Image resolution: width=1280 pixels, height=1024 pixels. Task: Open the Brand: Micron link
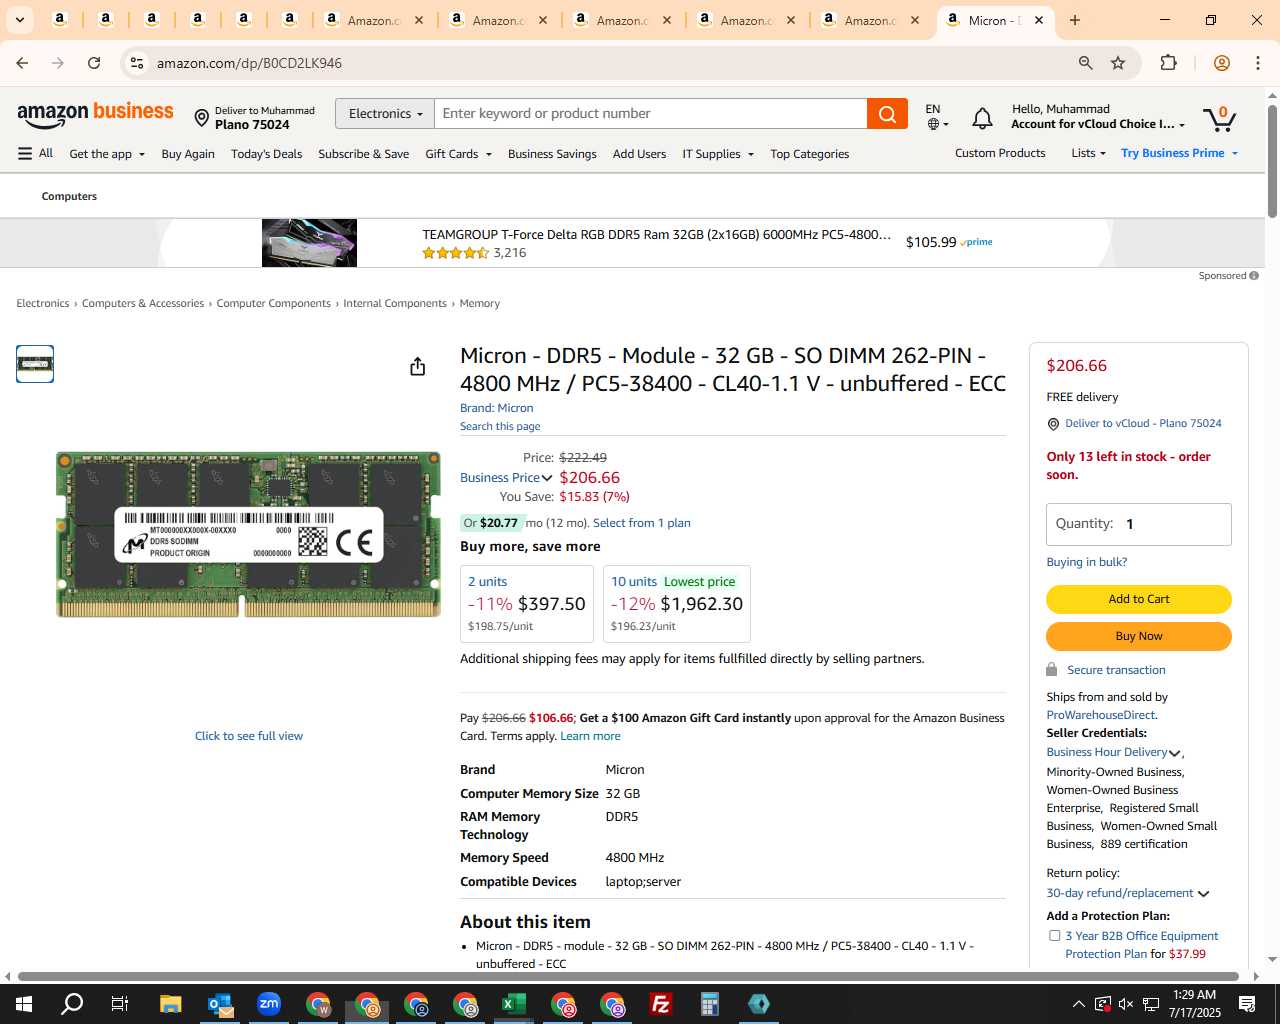pyautogui.click(x=496, y=408)
